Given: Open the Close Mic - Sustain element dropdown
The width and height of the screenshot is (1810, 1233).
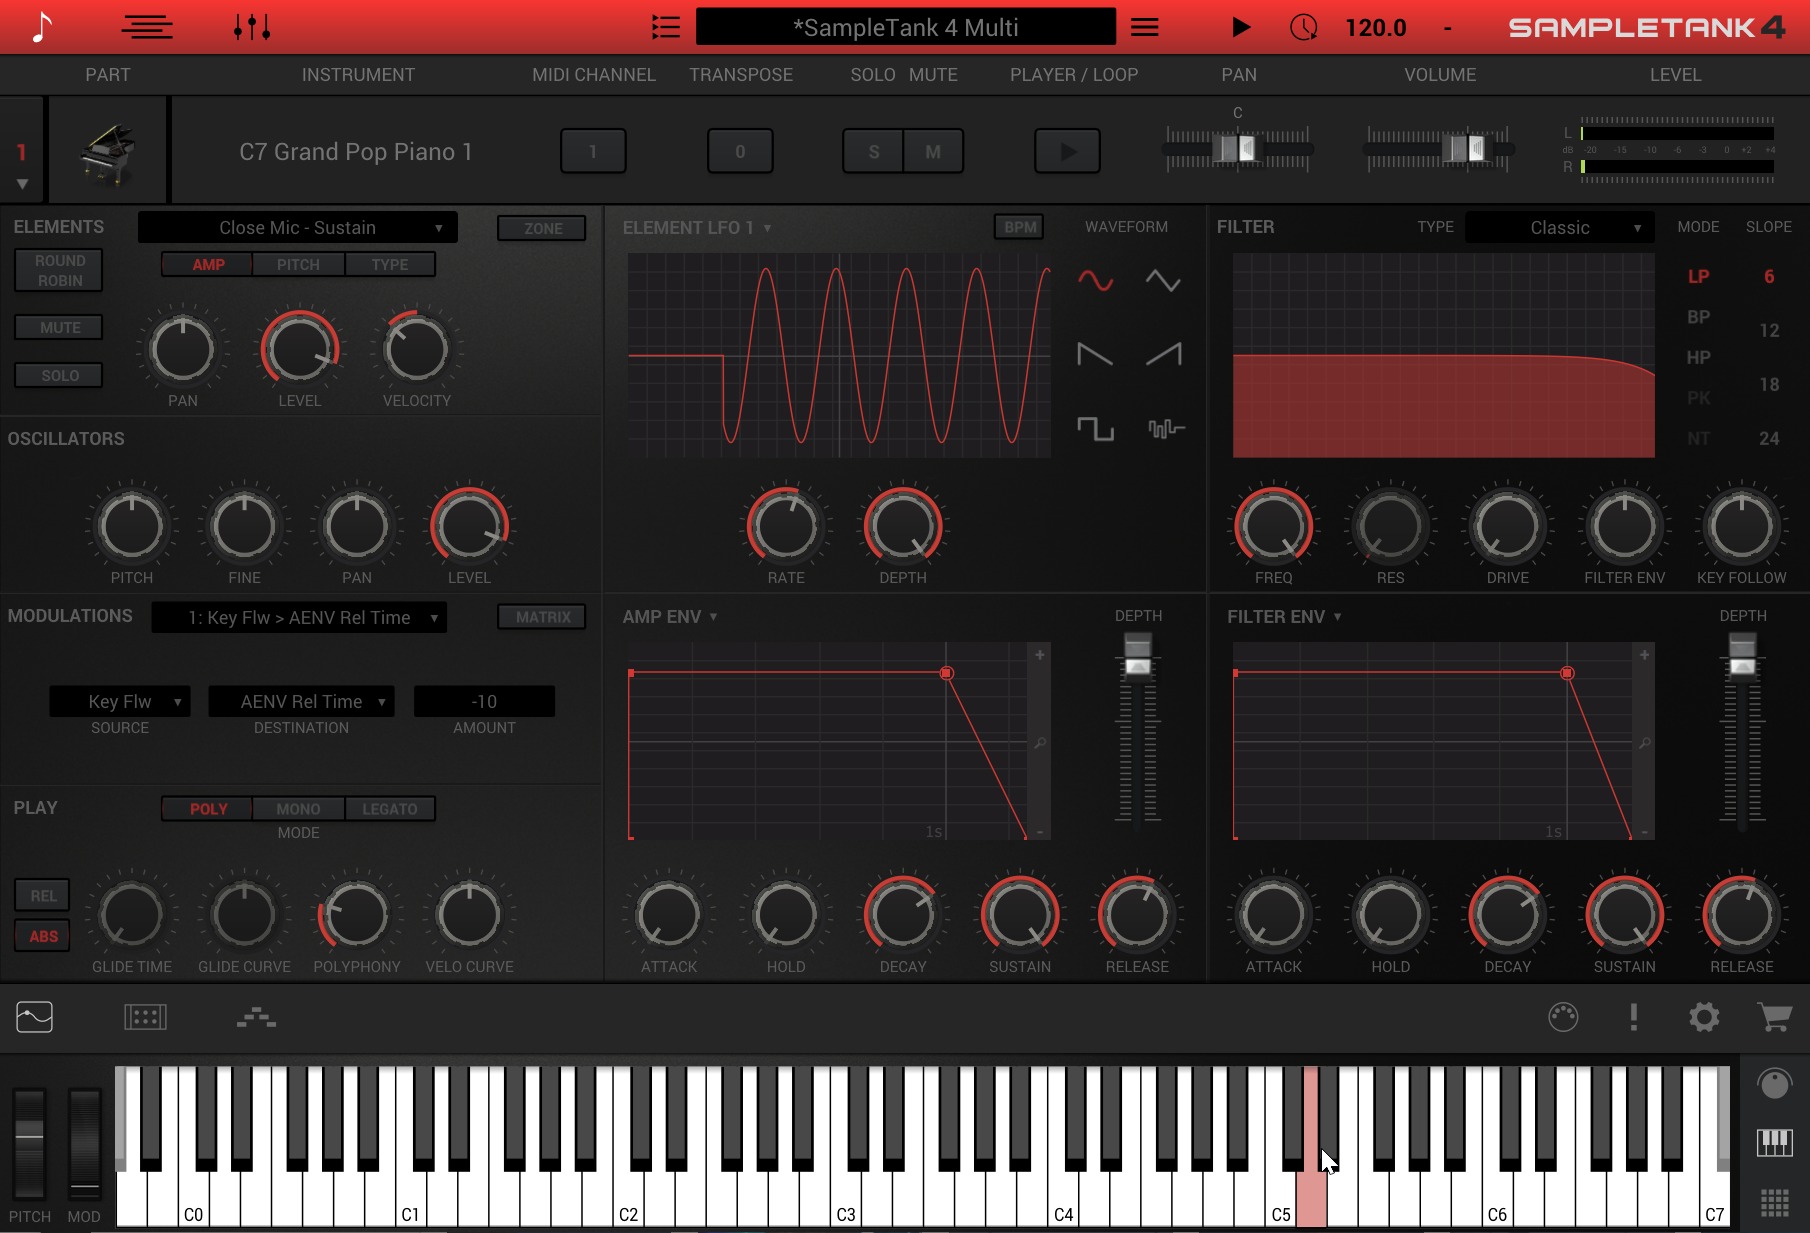Looking at the screenshot, I should tap(298, 228).
